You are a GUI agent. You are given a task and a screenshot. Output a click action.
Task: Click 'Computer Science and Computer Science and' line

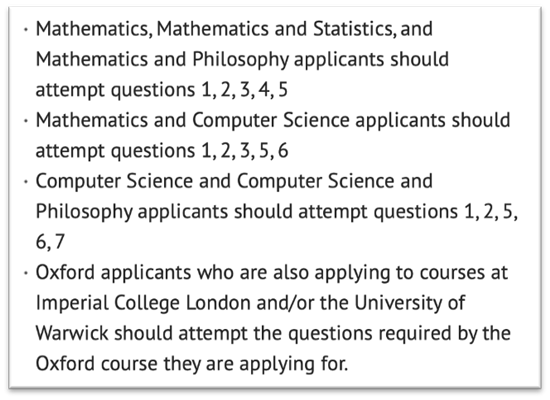click(x=234, y=181)
